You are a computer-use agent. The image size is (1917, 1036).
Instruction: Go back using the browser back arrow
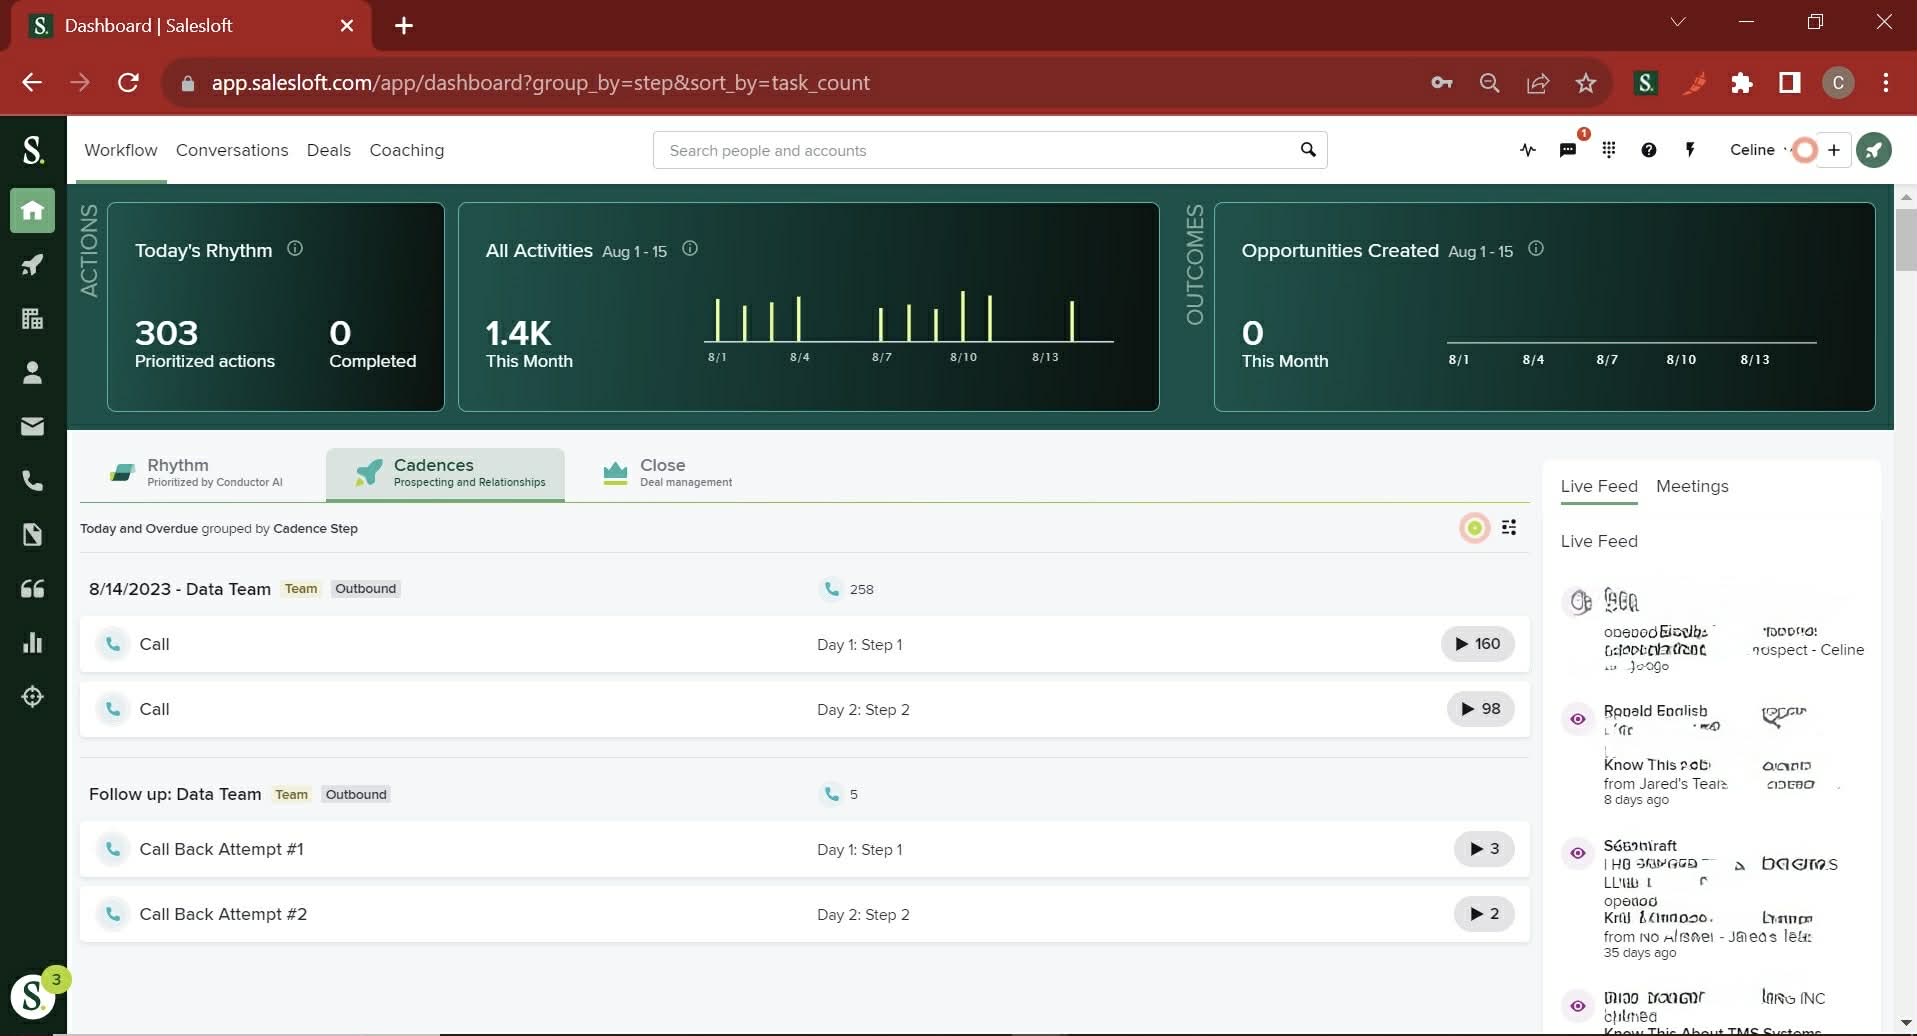click(x=32, y=83)
